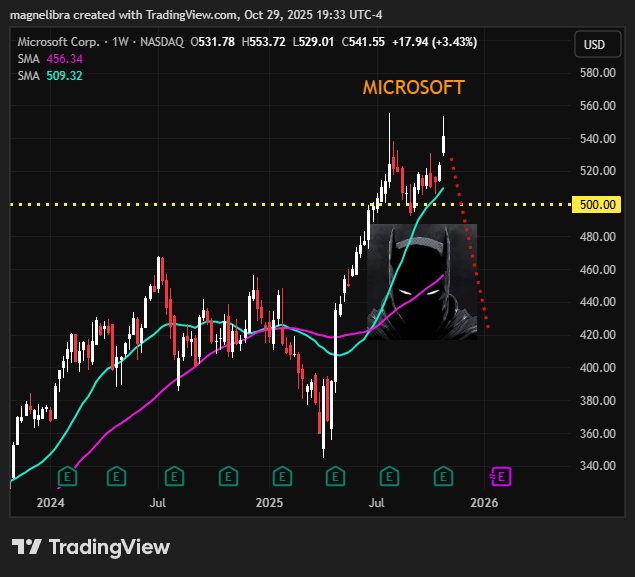
Task: Click the 540.00 price axis label
Action: [x=598, y=138]
